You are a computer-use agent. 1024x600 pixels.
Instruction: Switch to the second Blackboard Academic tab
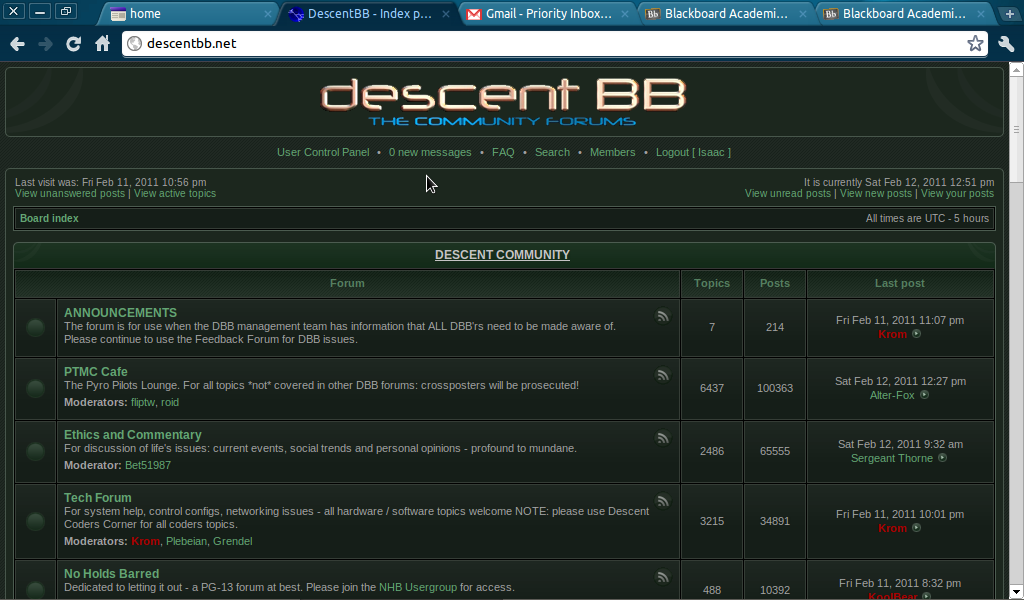pos(904,14)
